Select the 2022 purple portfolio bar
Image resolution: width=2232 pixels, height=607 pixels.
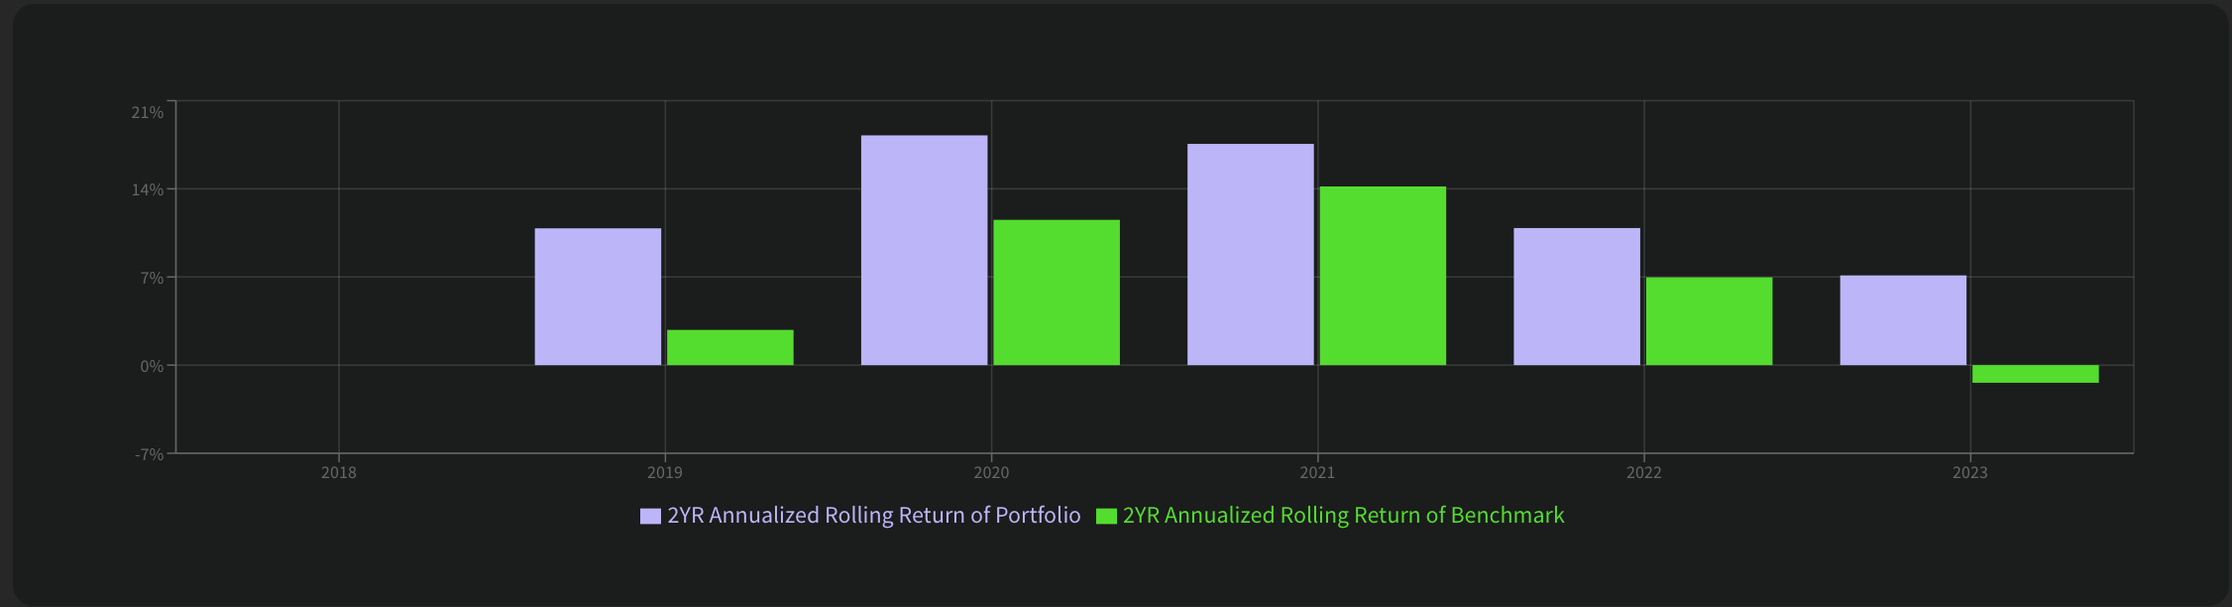point(1576,297)
